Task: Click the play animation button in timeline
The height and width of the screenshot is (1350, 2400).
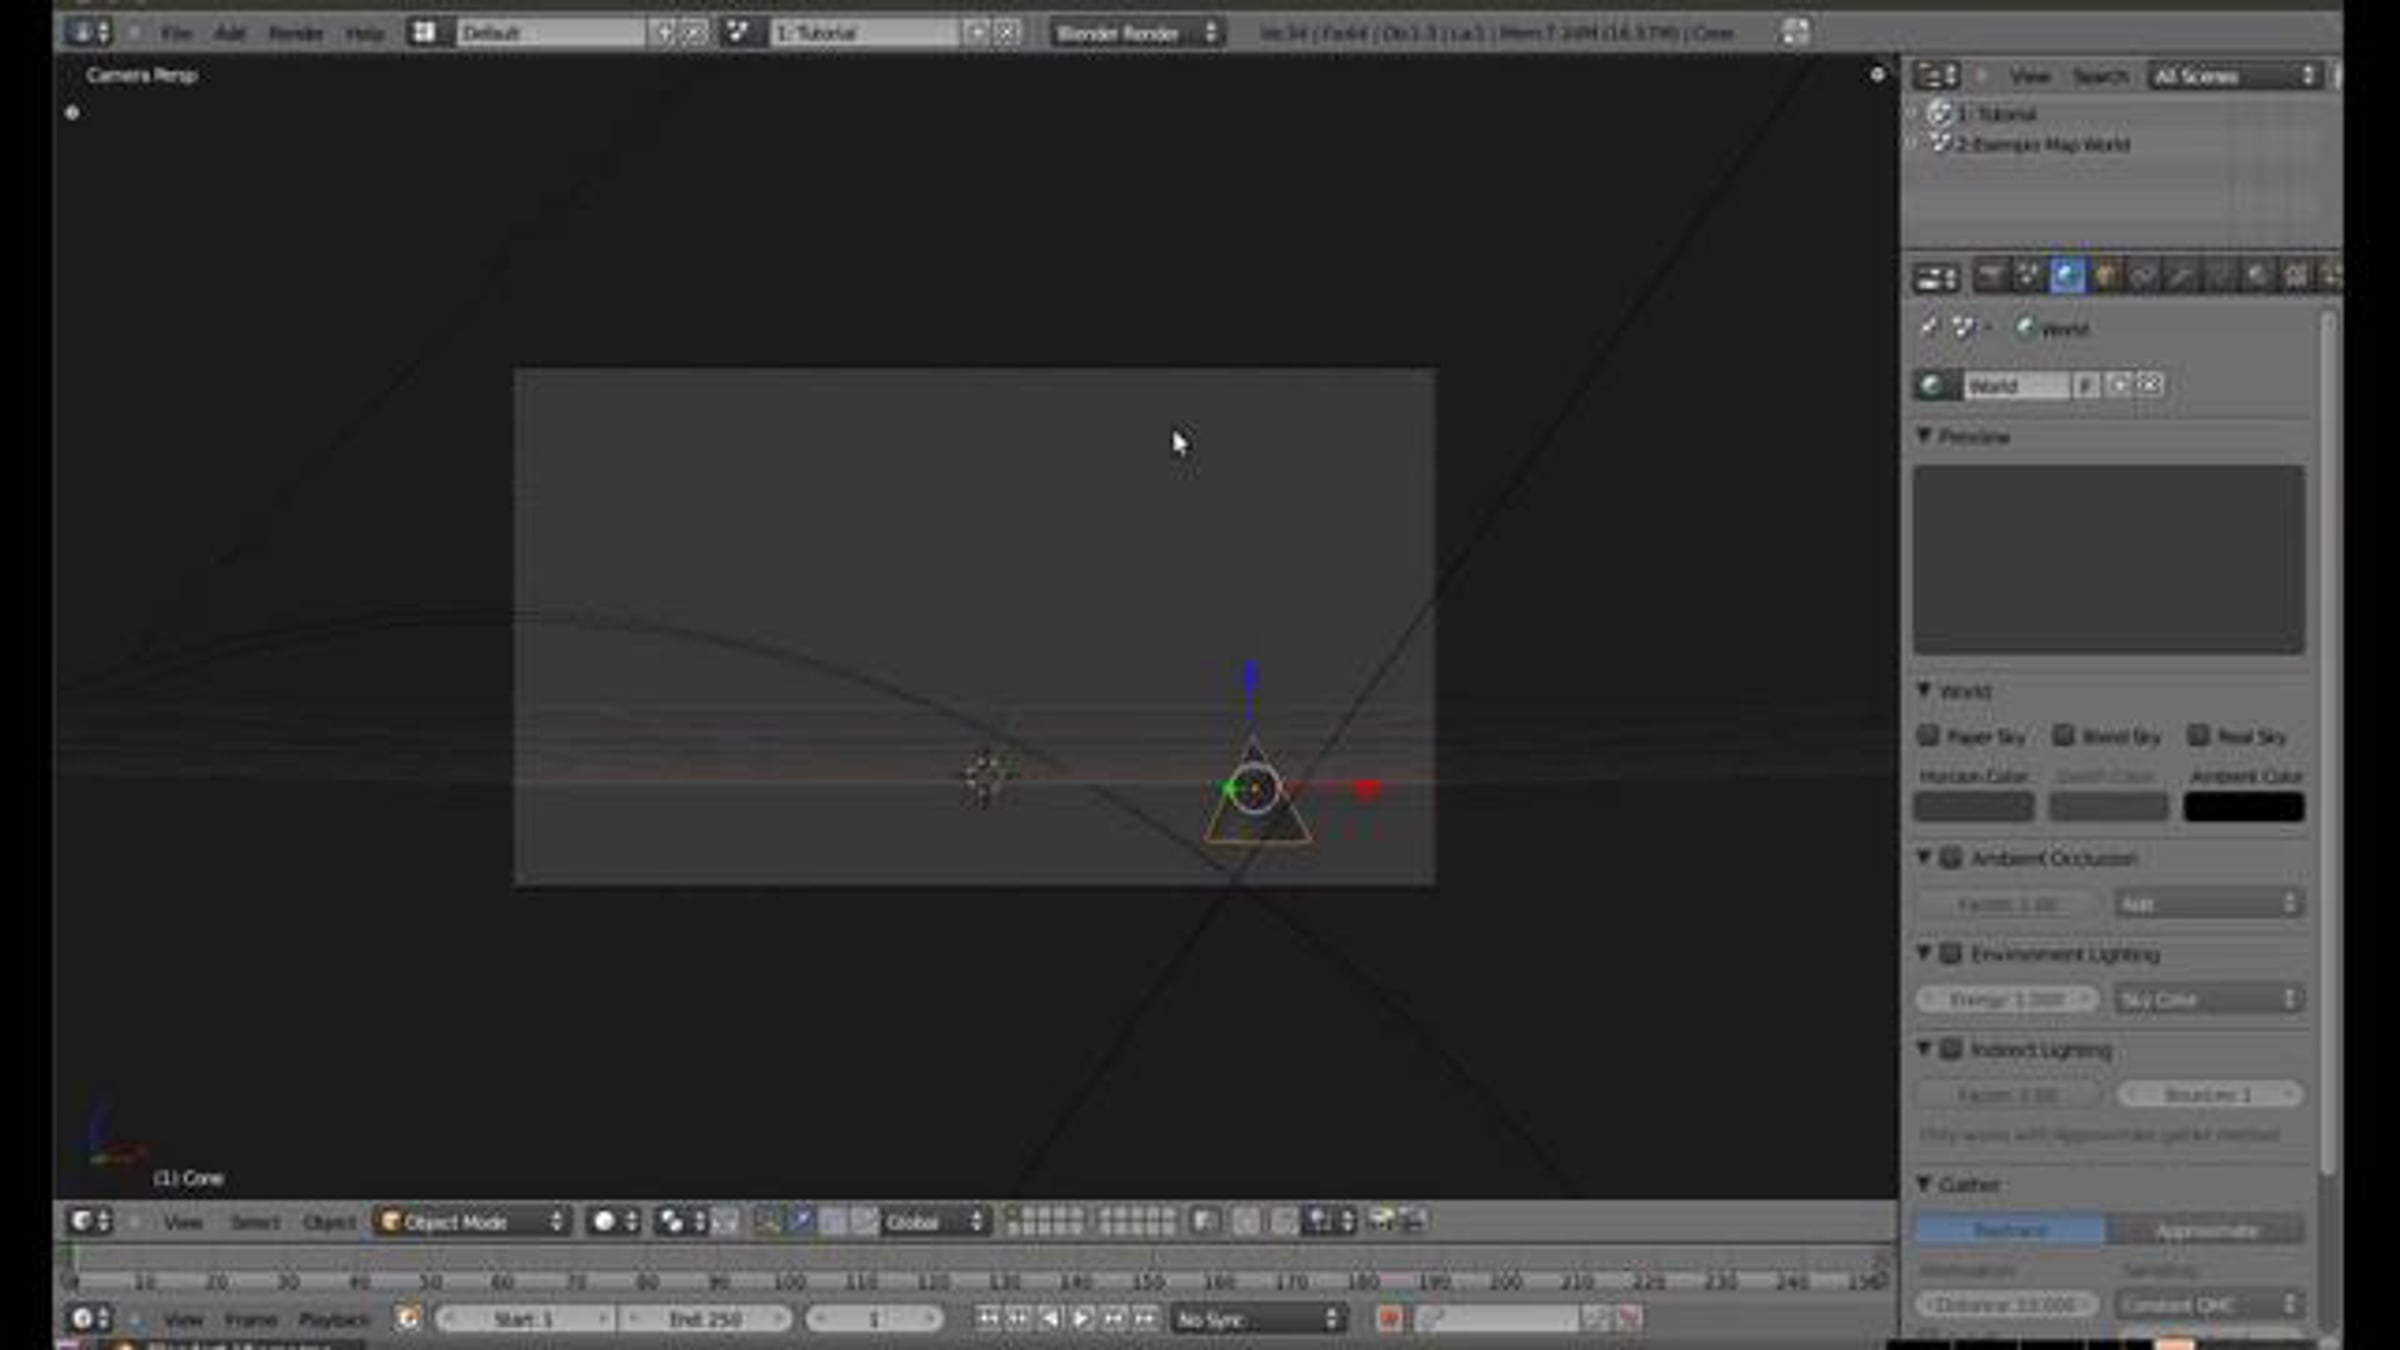Action: click(1081, 1319)
